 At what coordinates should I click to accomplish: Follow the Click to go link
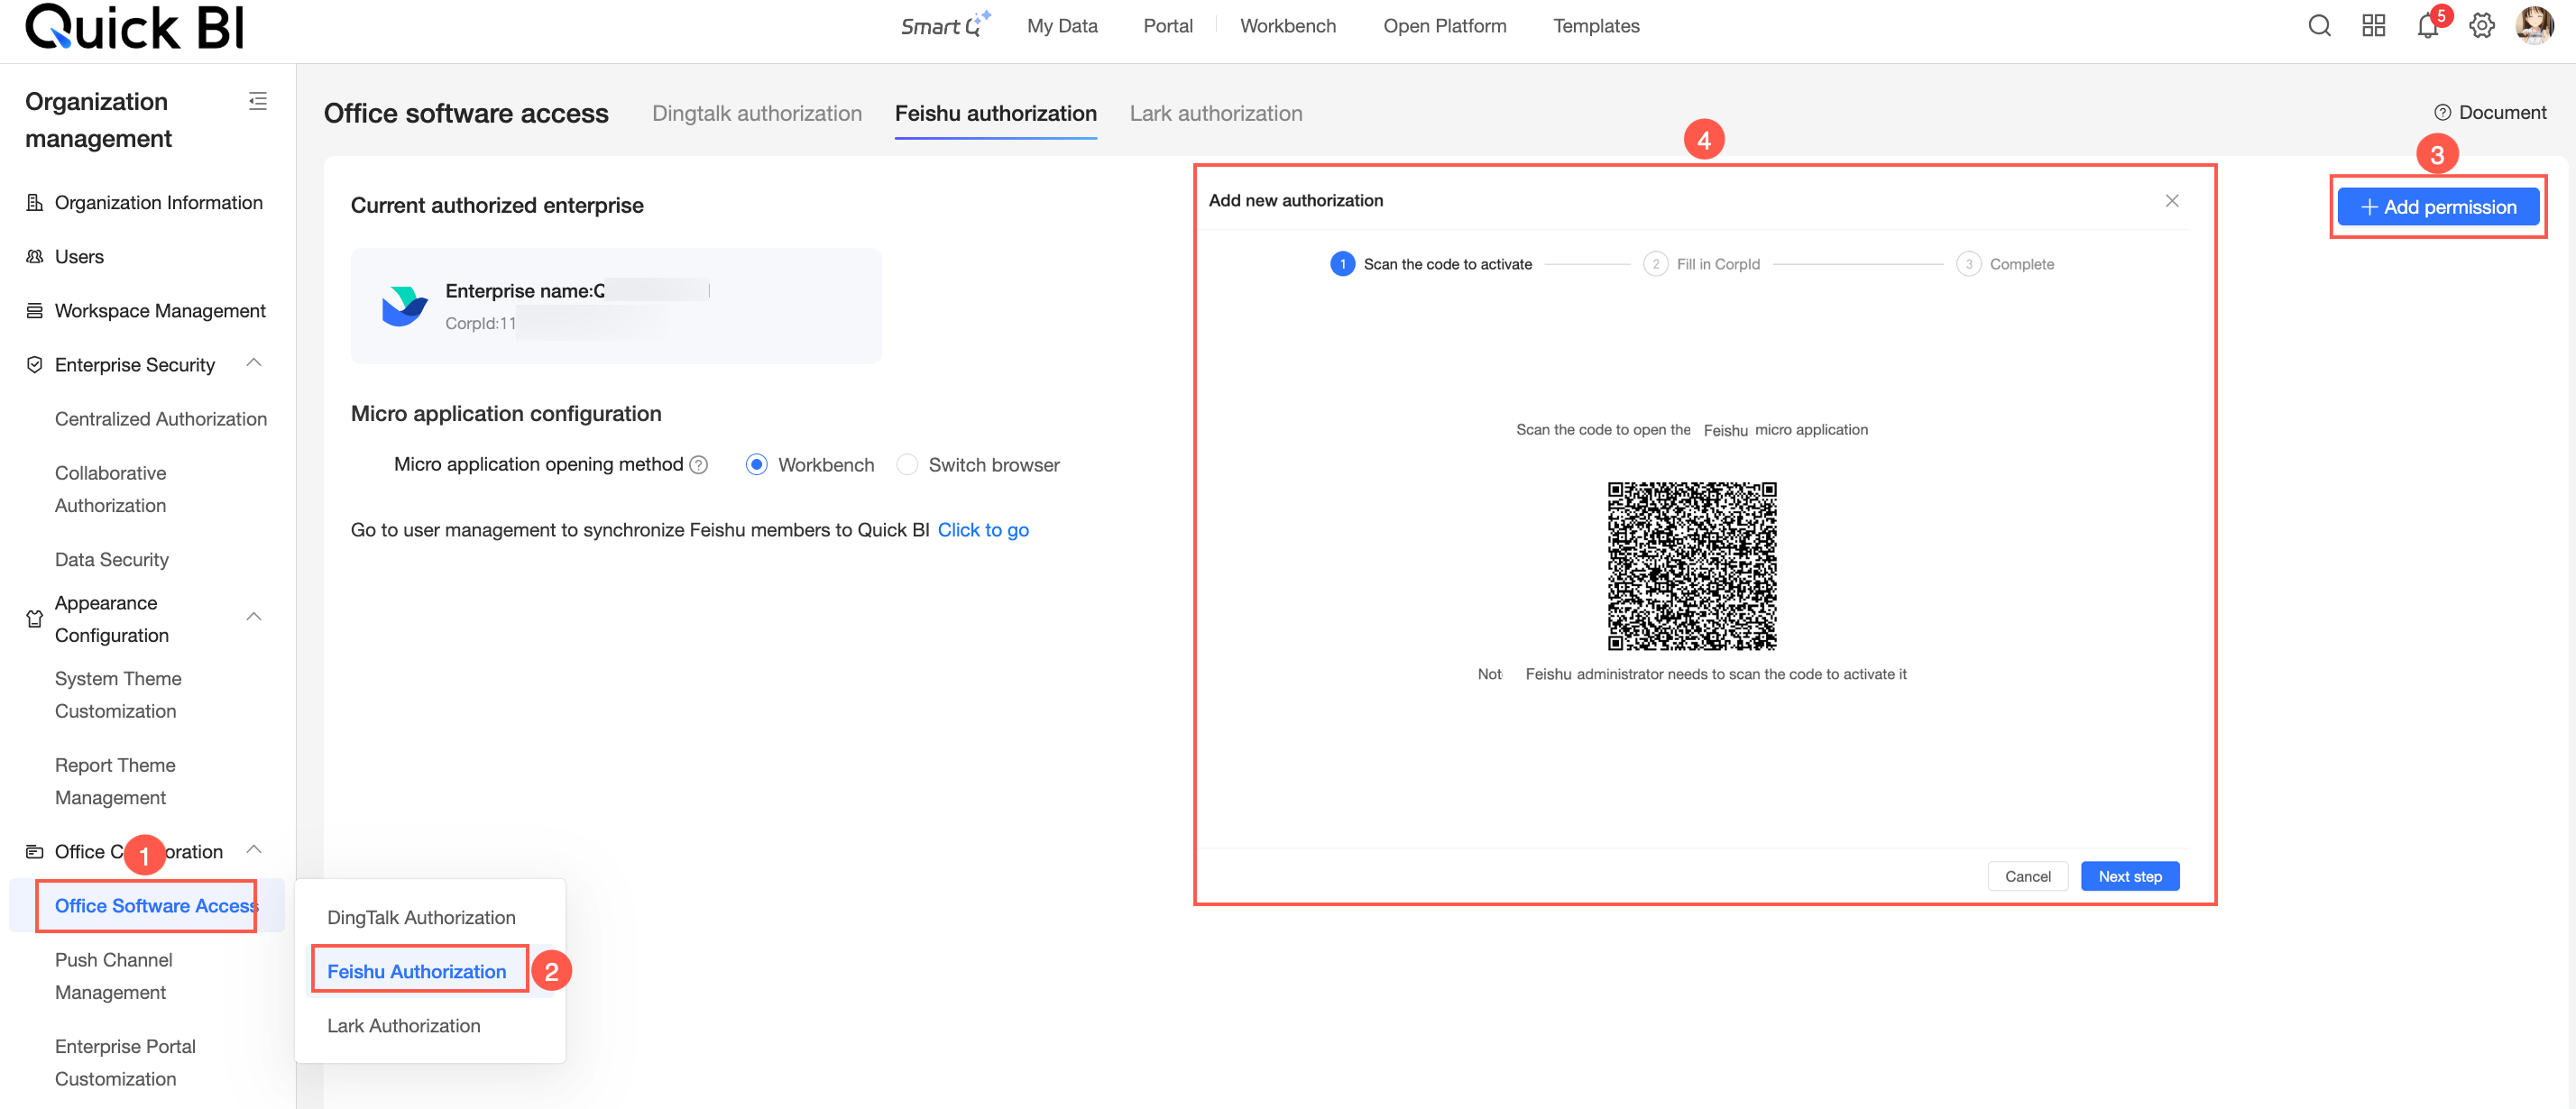983,531
